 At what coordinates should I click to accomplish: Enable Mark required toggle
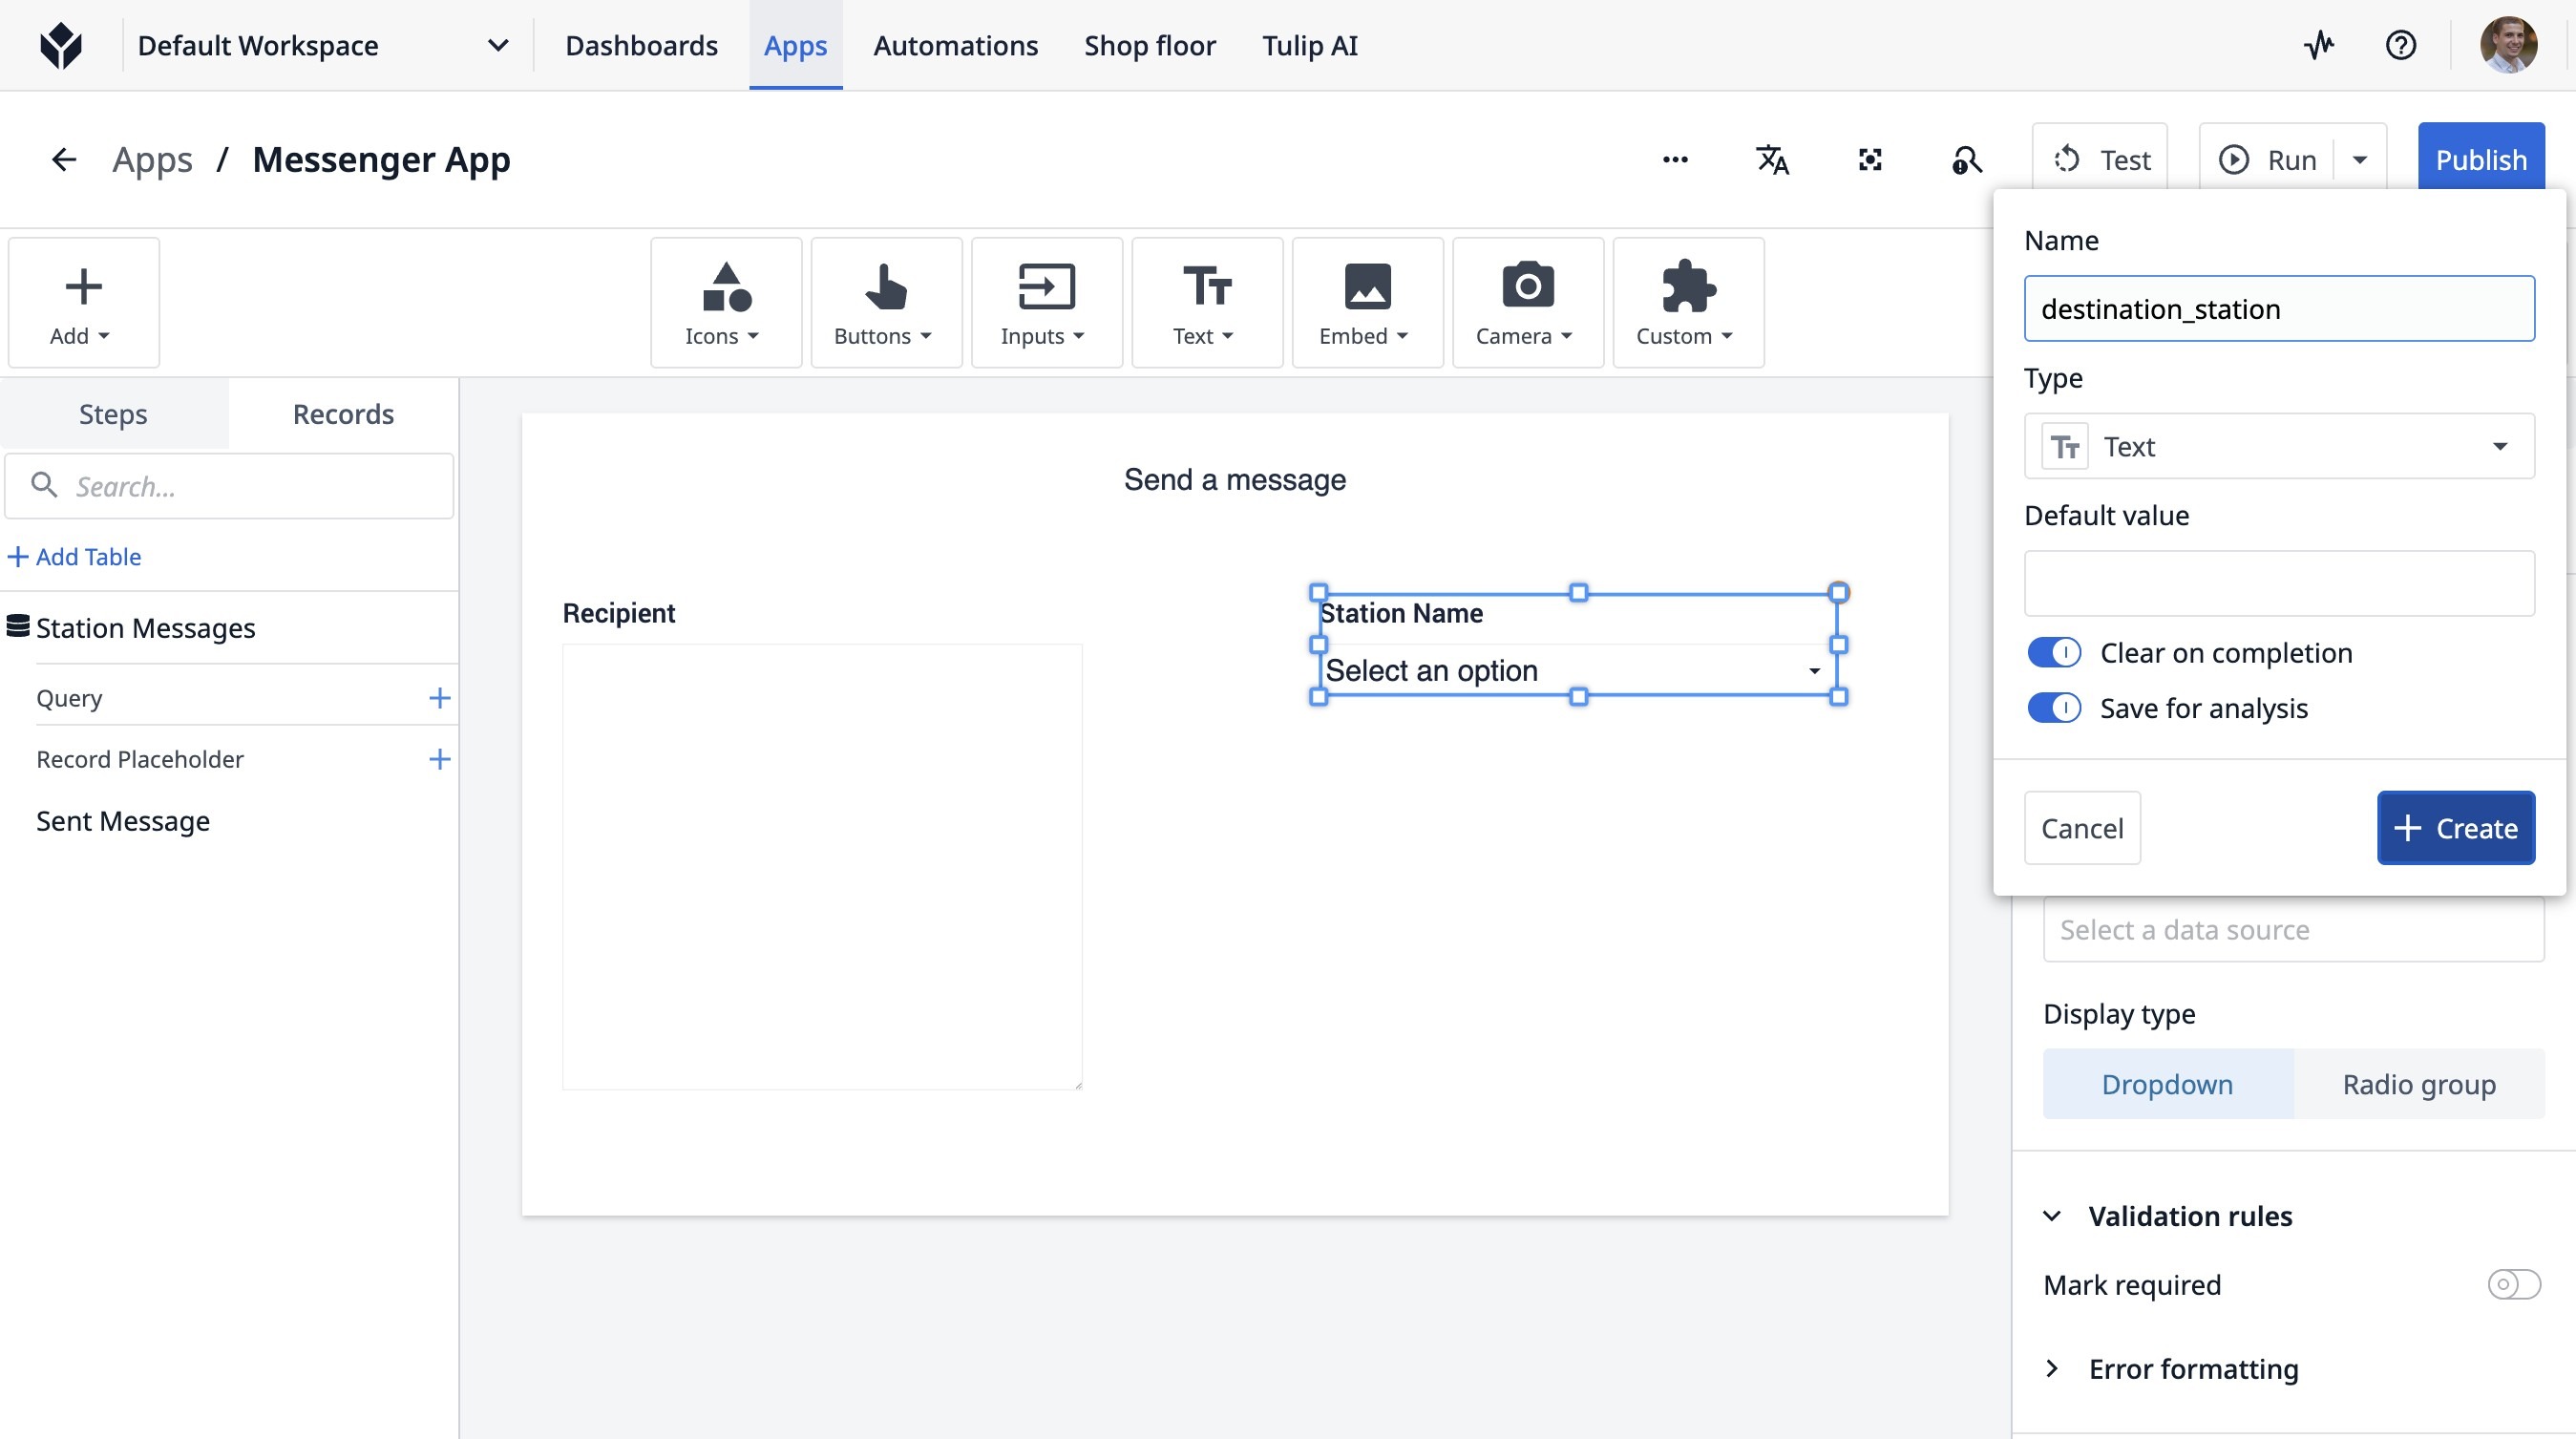click(x=2513, y=1284)
